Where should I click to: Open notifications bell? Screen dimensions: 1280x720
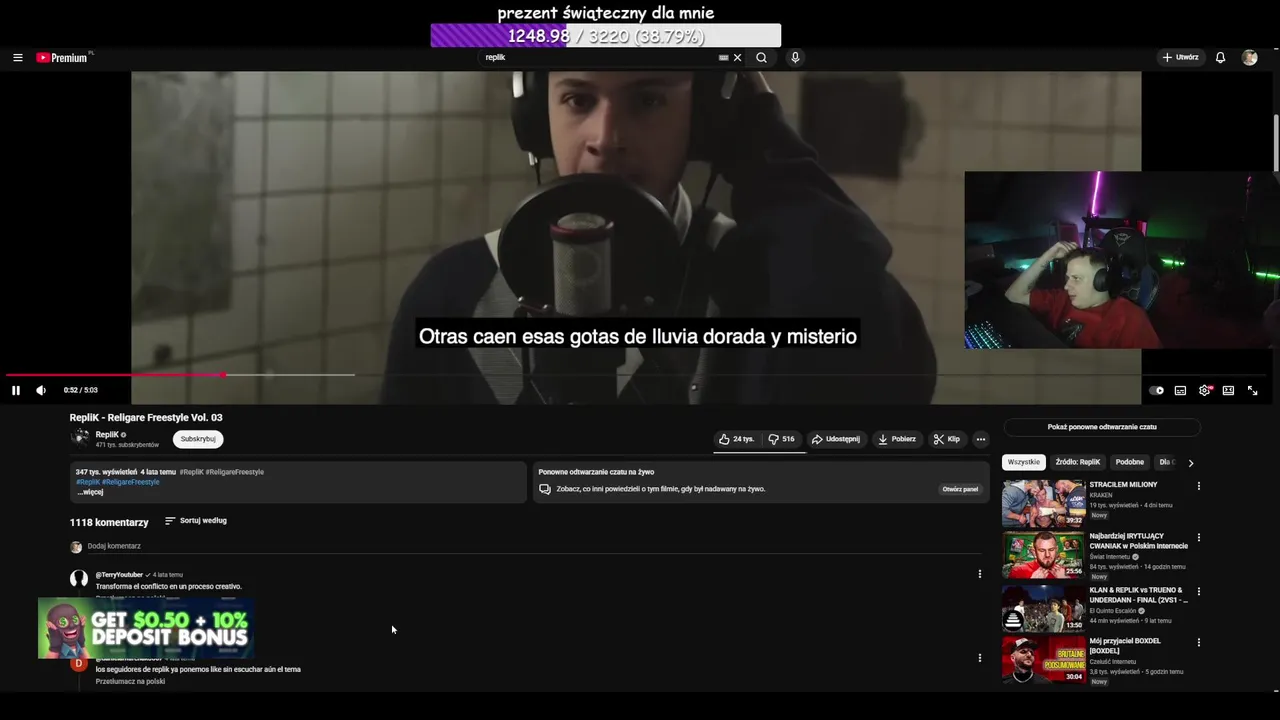(x=1220, y=58)
